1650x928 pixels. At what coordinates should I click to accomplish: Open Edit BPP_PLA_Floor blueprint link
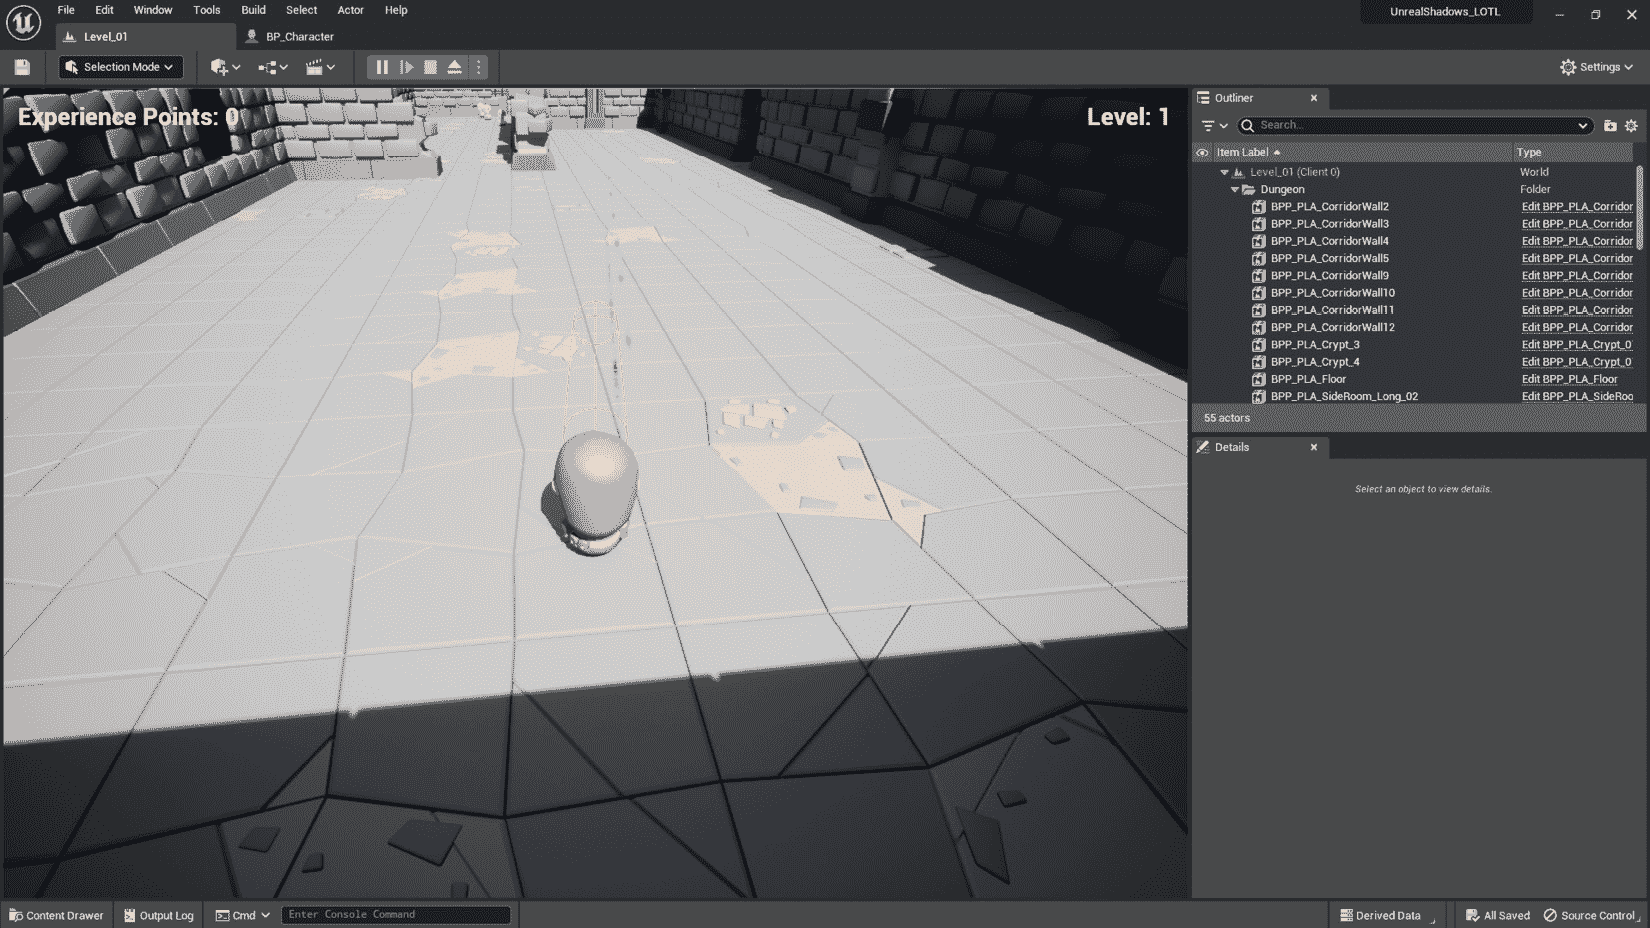click(1569, 379)
